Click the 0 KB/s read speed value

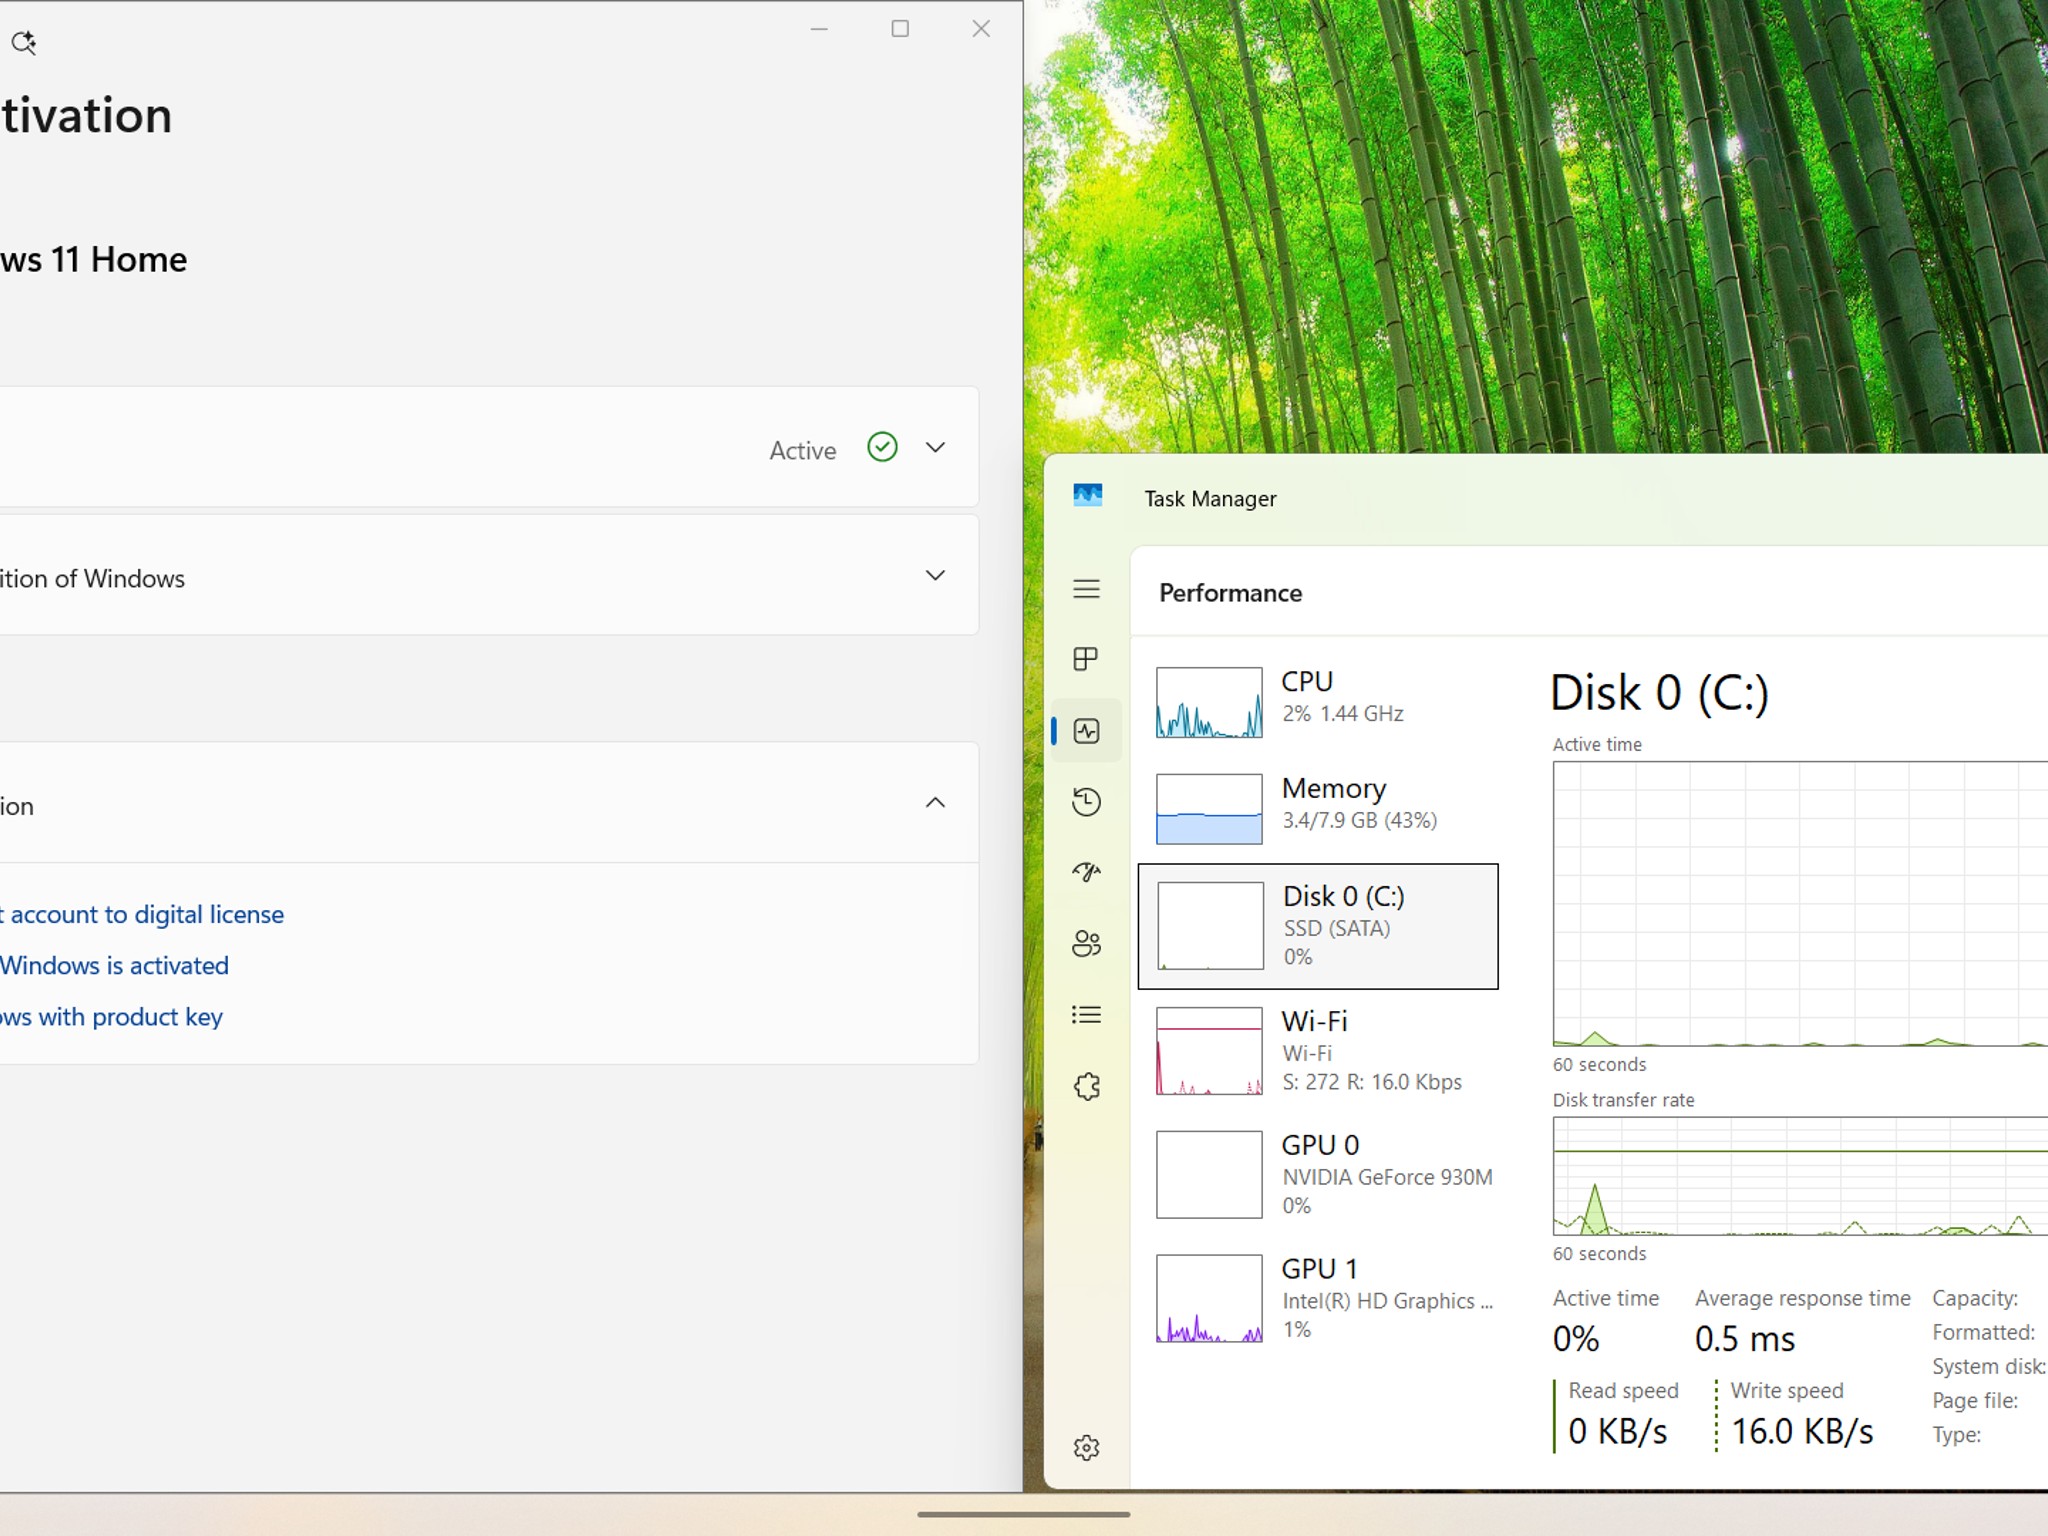pyautogui.click(x=1618, y=1431)
